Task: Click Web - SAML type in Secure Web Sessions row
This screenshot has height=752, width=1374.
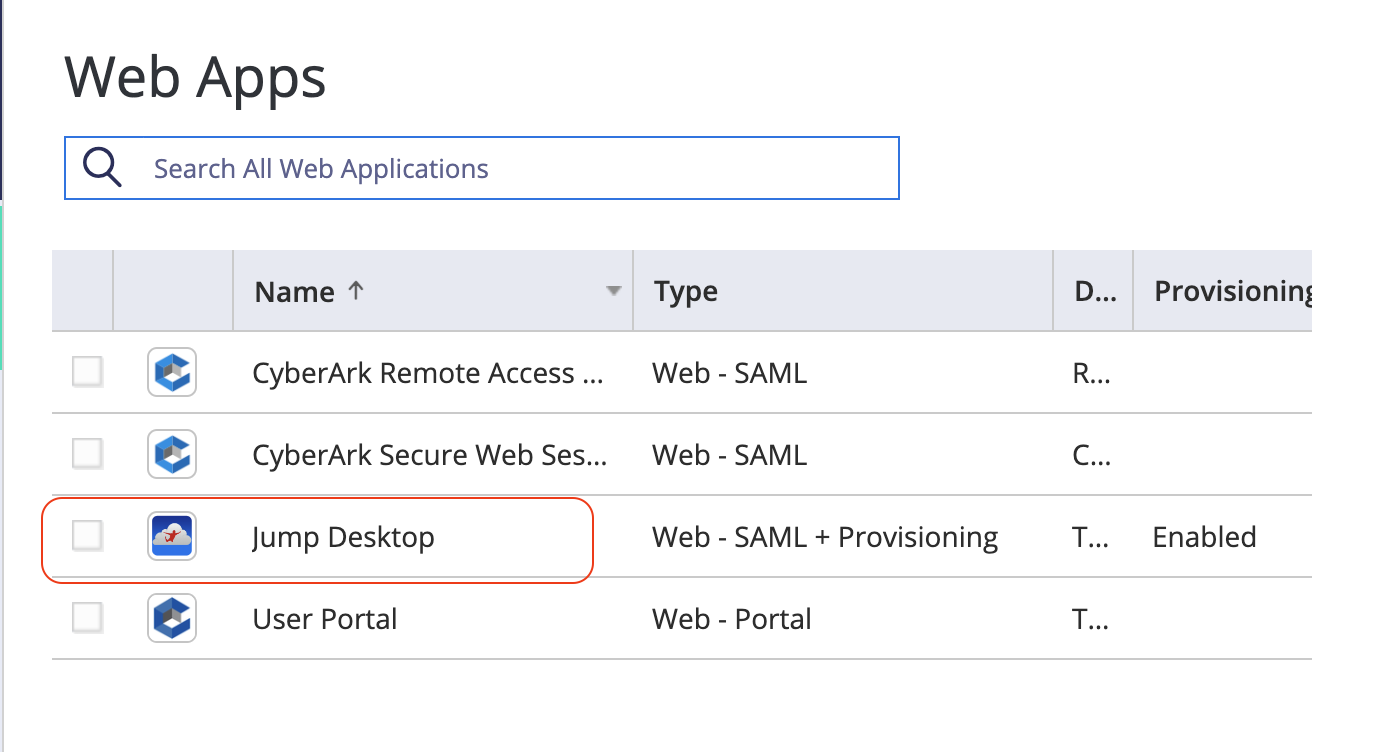Action: (x=729, y=455)
